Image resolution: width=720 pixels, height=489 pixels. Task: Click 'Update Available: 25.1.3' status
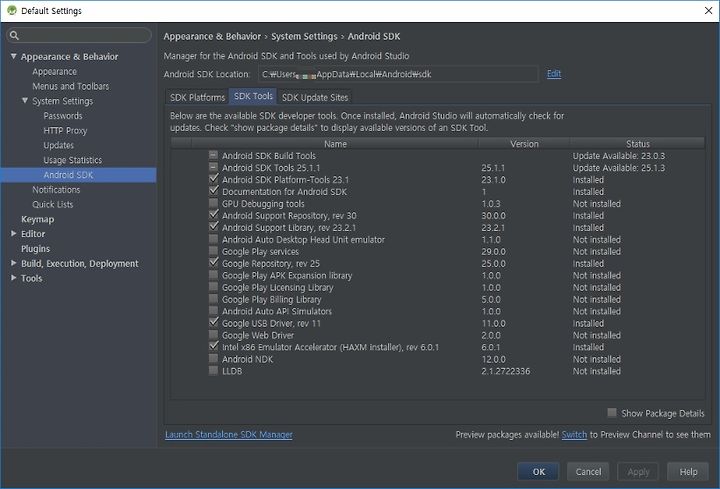[x=619, y=168]
